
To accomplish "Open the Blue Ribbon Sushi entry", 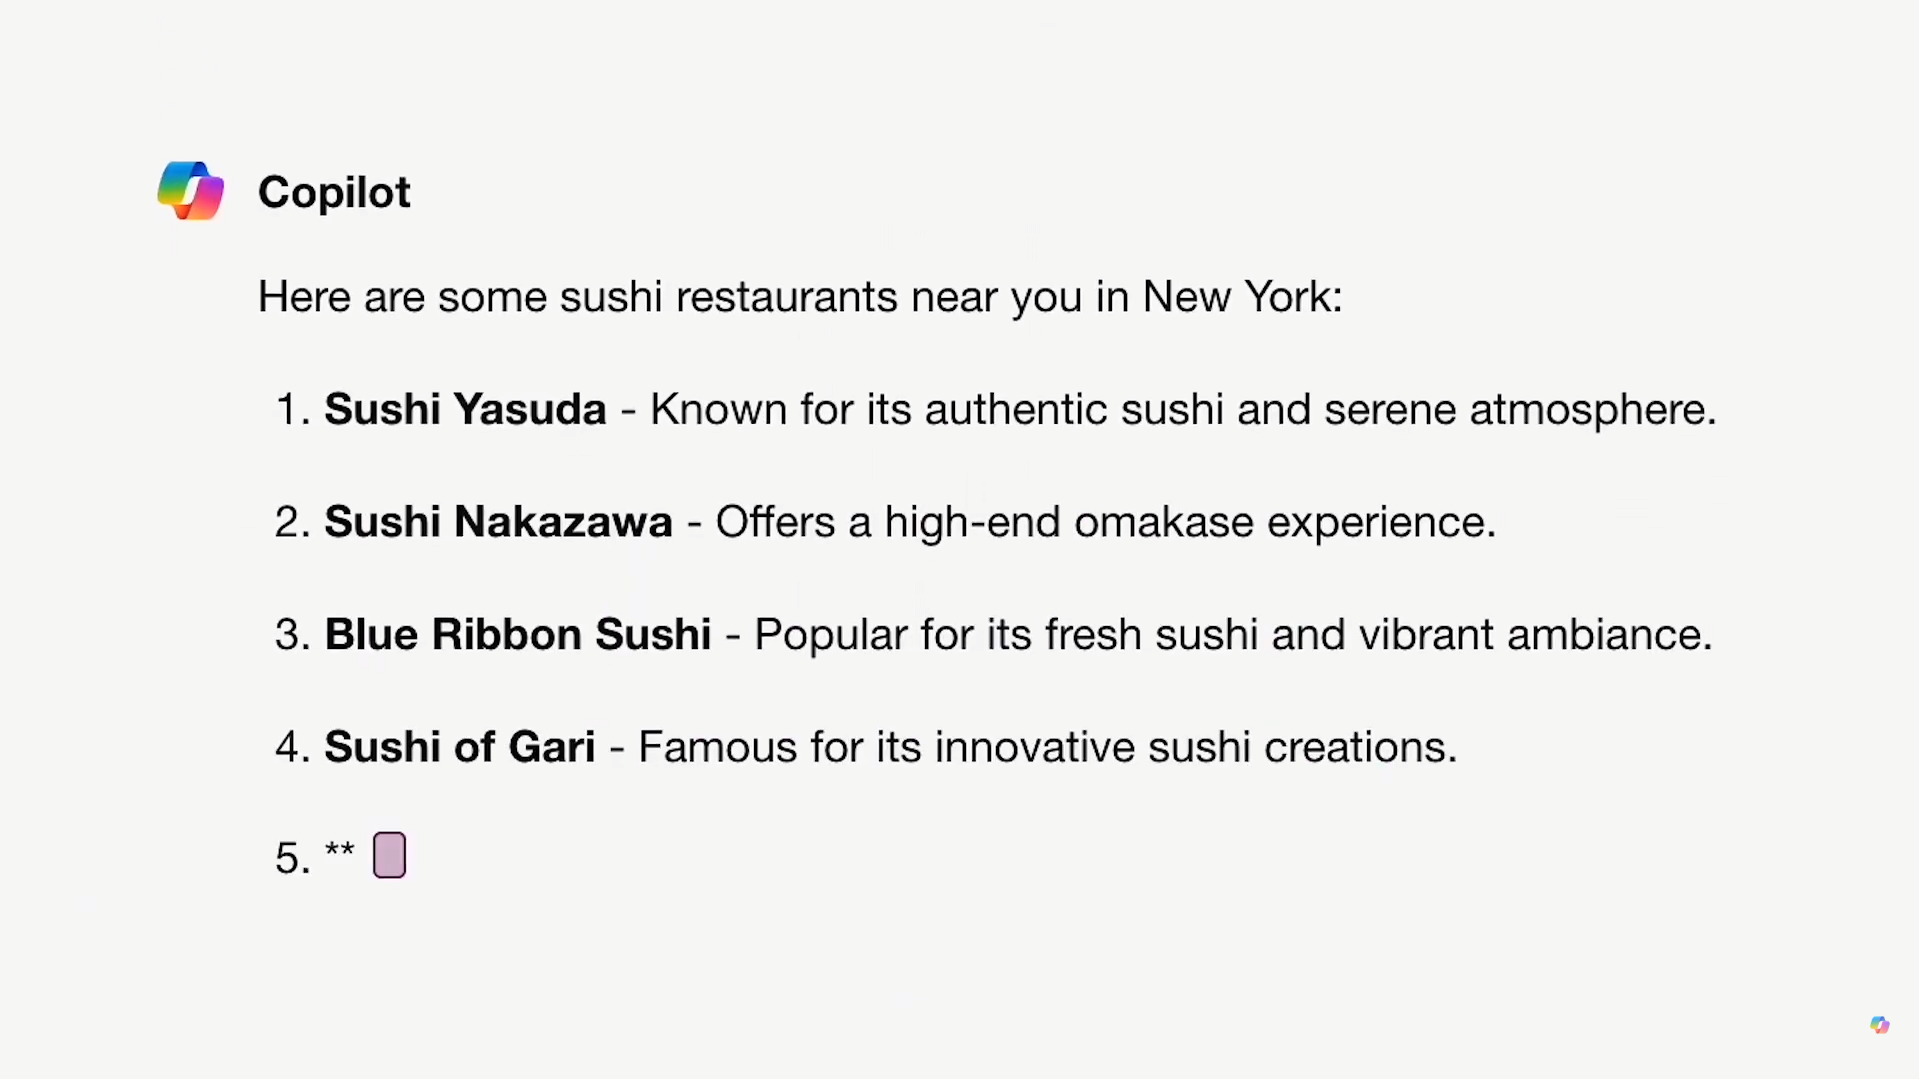I will coord(517,635).
